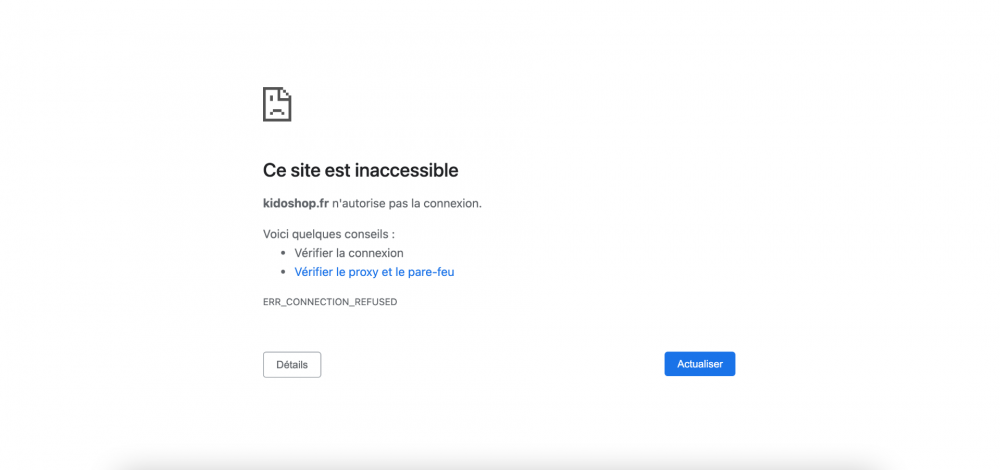This screenshot has height=470, width=1000.
Task: Click the word 'Vérifier' in the first bullet
Action: pyautogui.click(x=315, y=253)
